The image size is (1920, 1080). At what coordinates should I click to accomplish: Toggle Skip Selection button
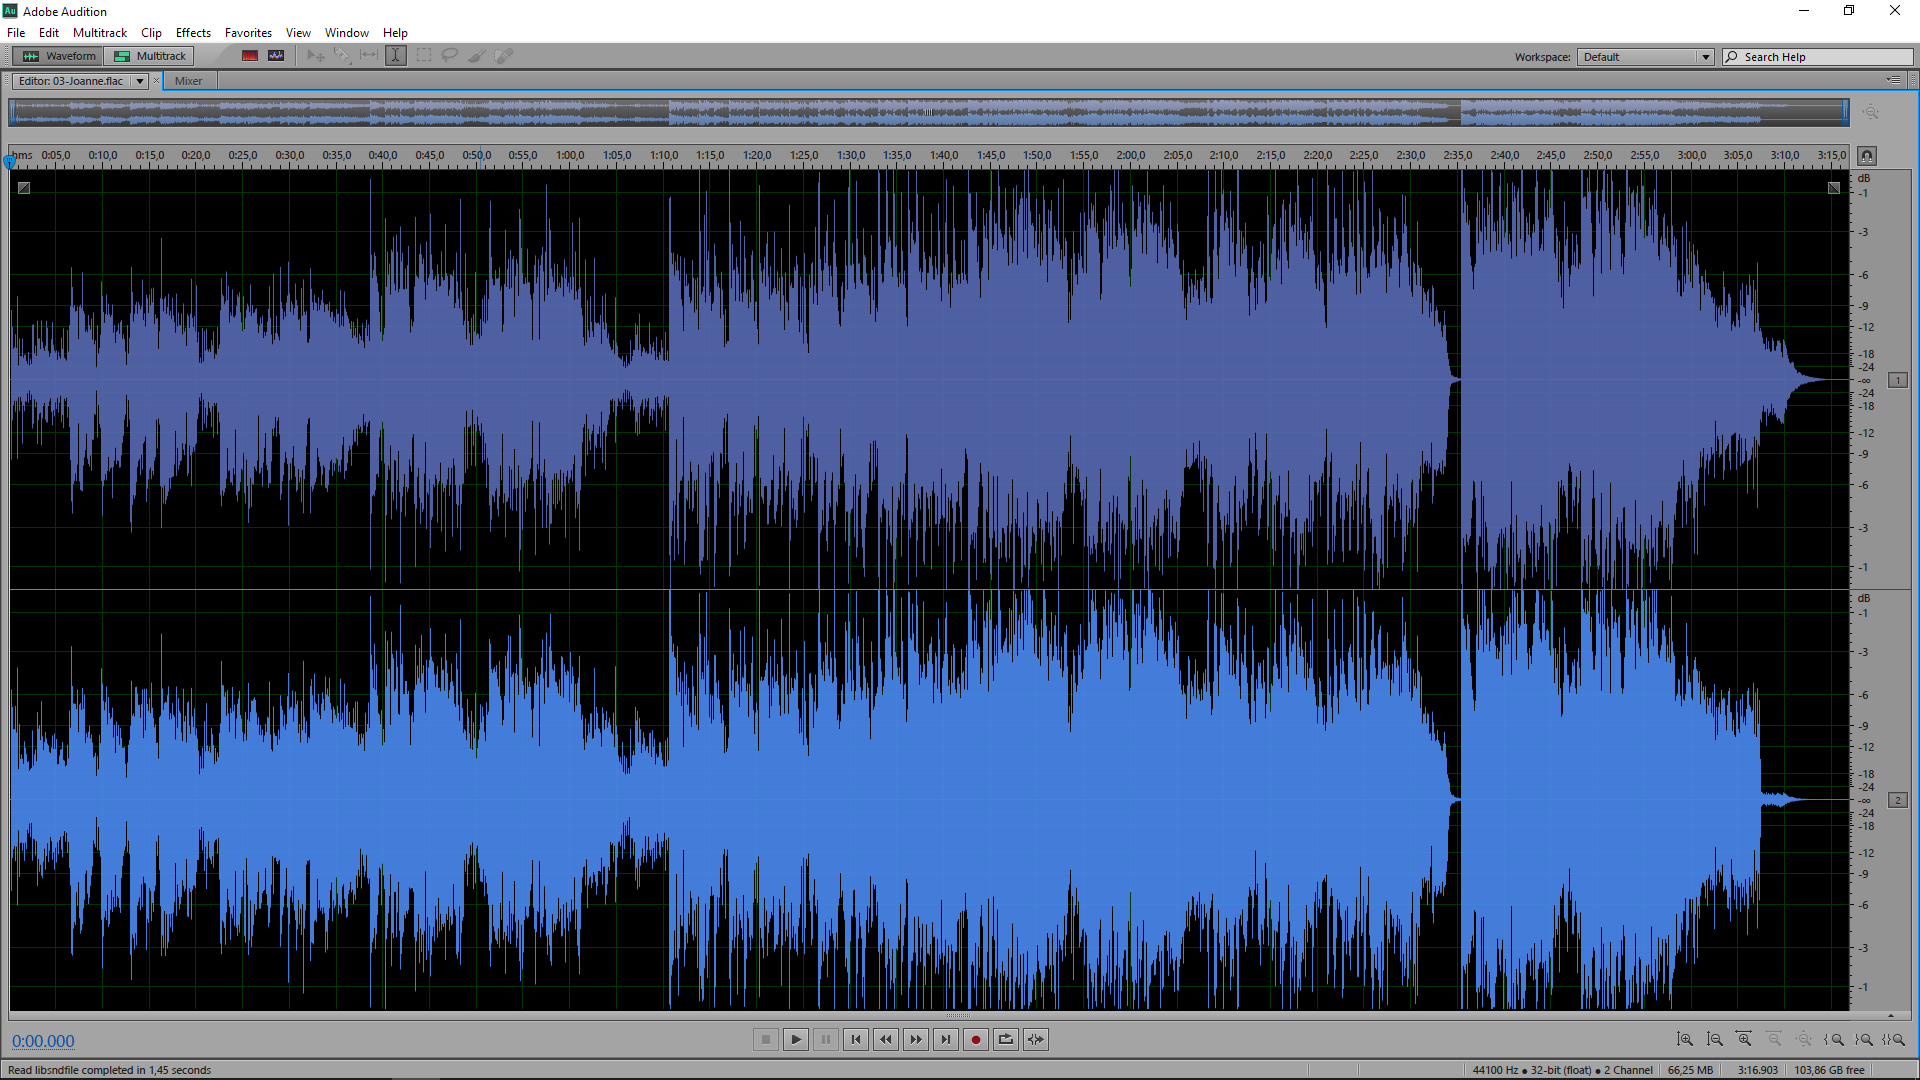[x=1036, y=1040]
